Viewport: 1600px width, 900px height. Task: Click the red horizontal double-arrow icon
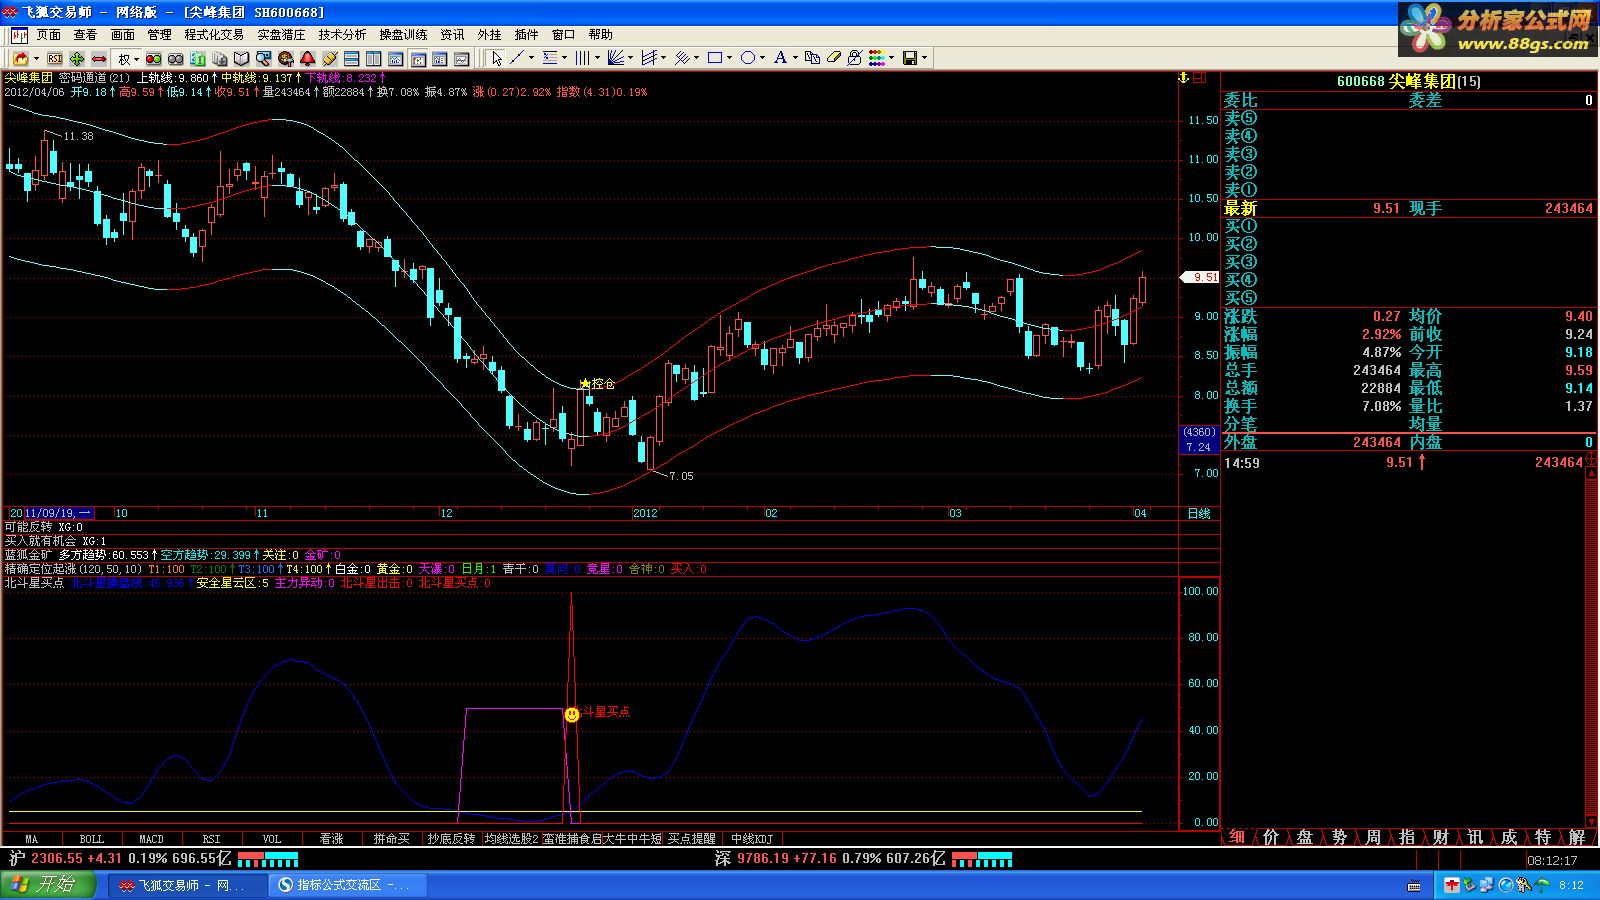pyautogui.click(x=99, y=59)
